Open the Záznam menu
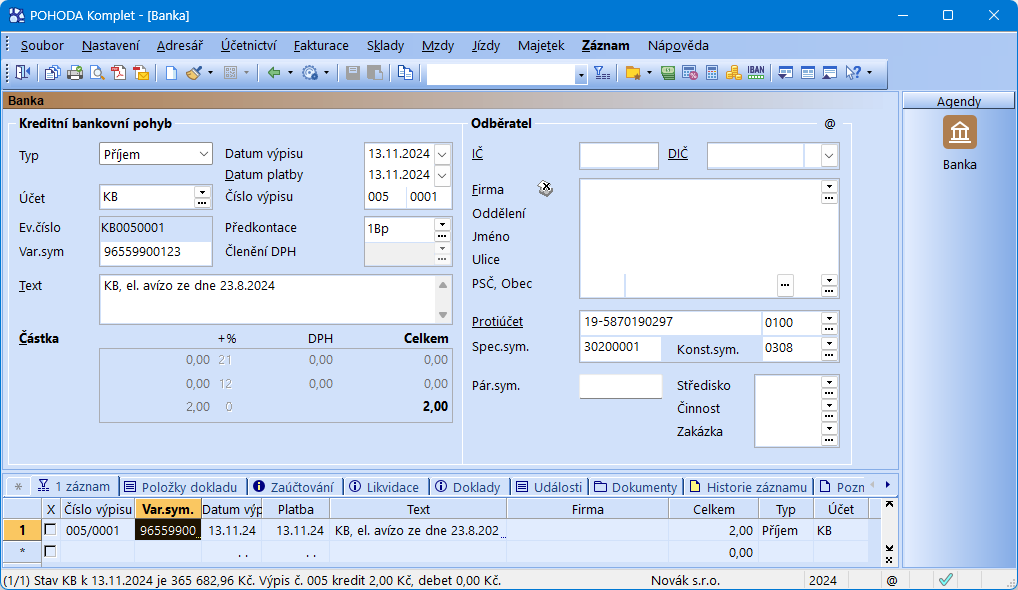Image resolution: width=1018 pixels, height=590 pixels. point(606,45)
